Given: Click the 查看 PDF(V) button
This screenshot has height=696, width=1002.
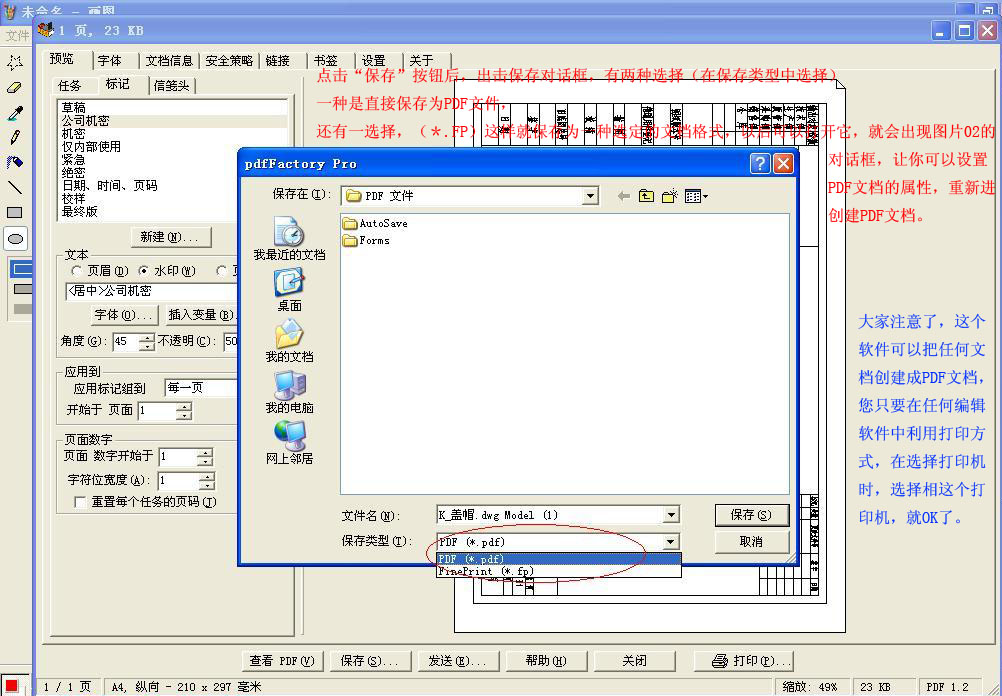Looking at the screenshot, I should tap(282, 661).
